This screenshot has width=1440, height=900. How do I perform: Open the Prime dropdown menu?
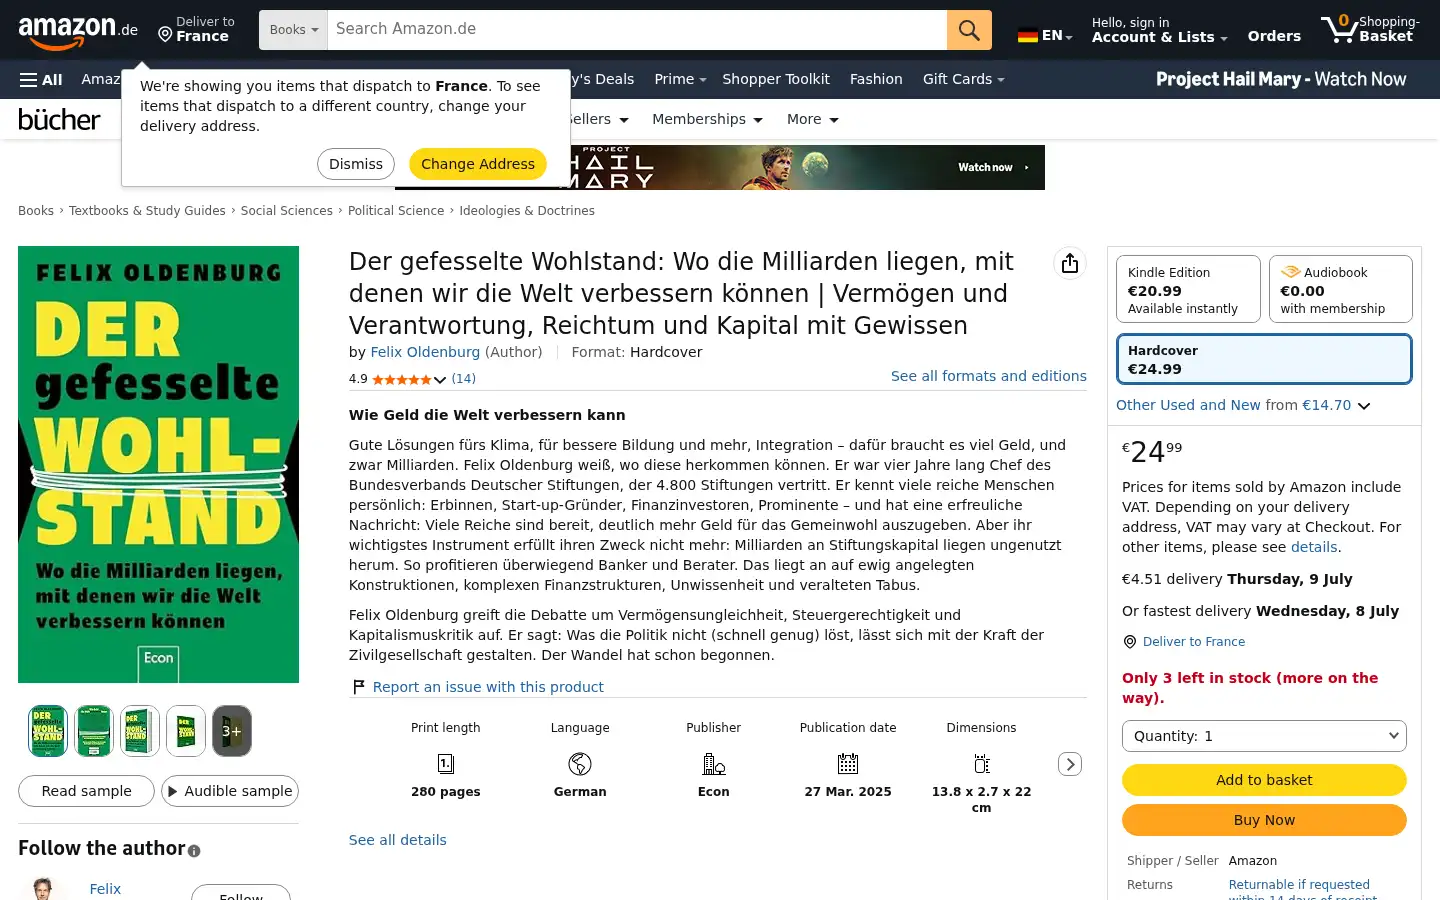pyautogui.click(x=680, y=79)
